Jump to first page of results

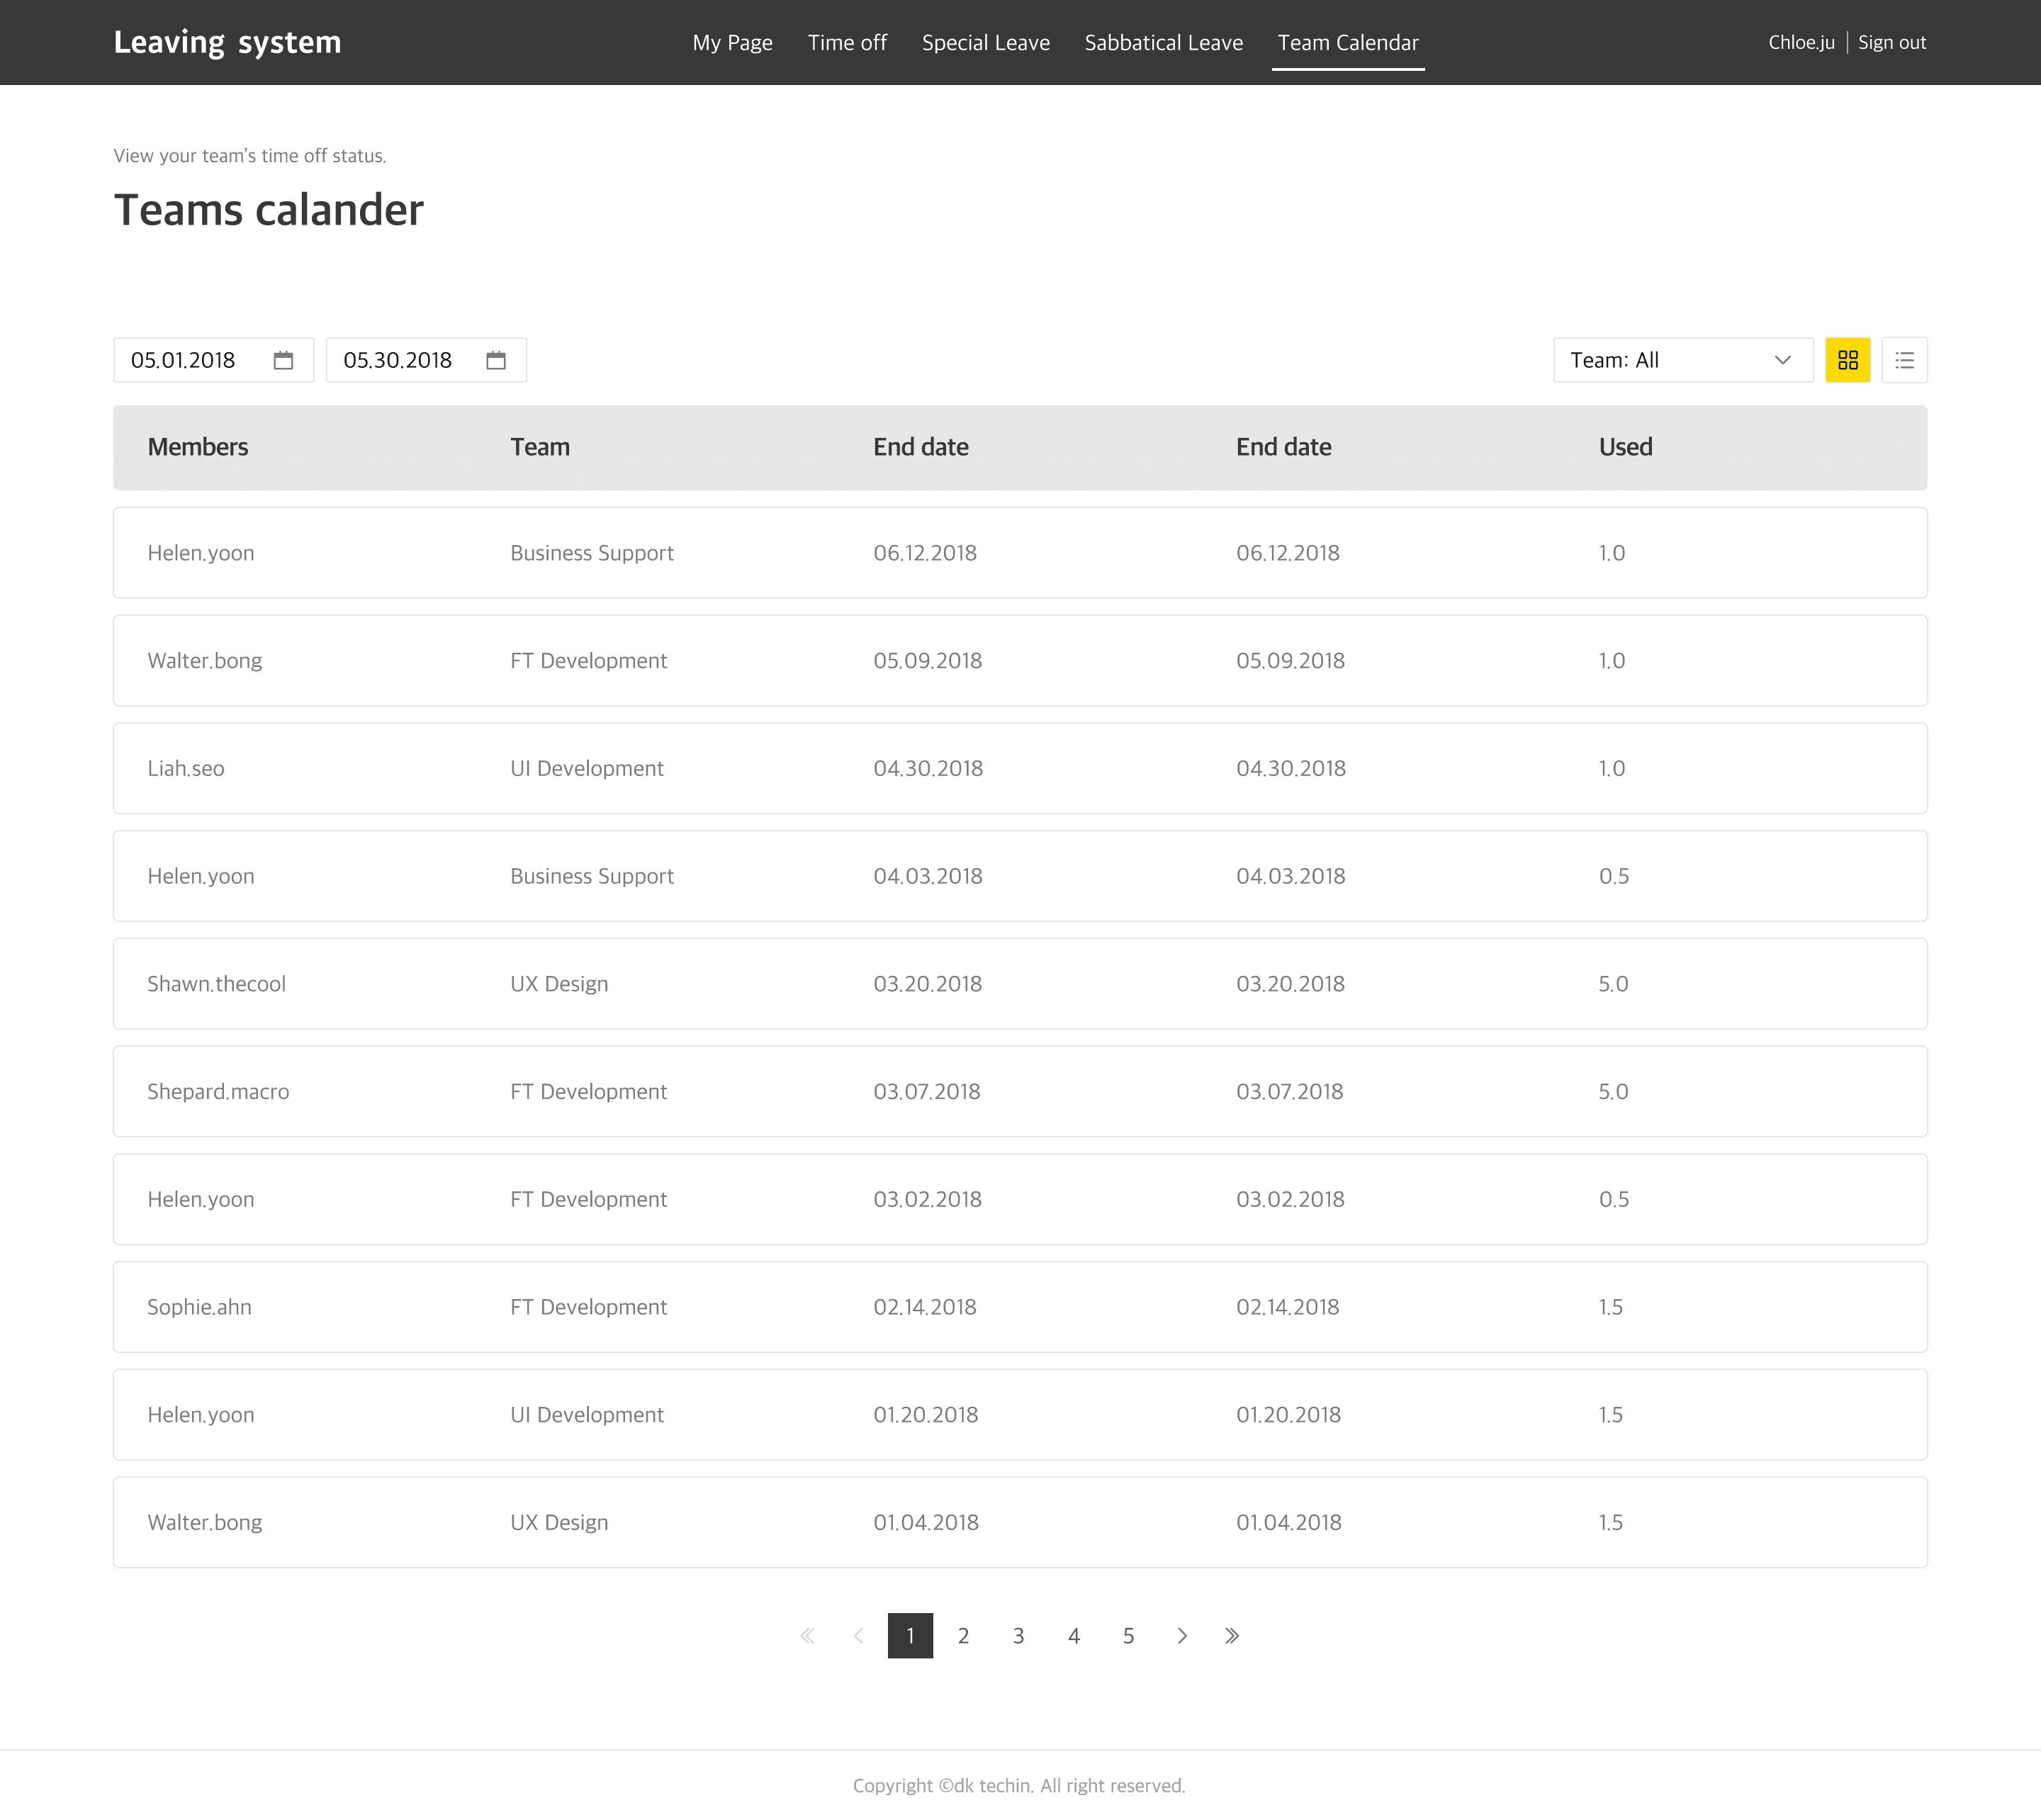coord(808,1636)
